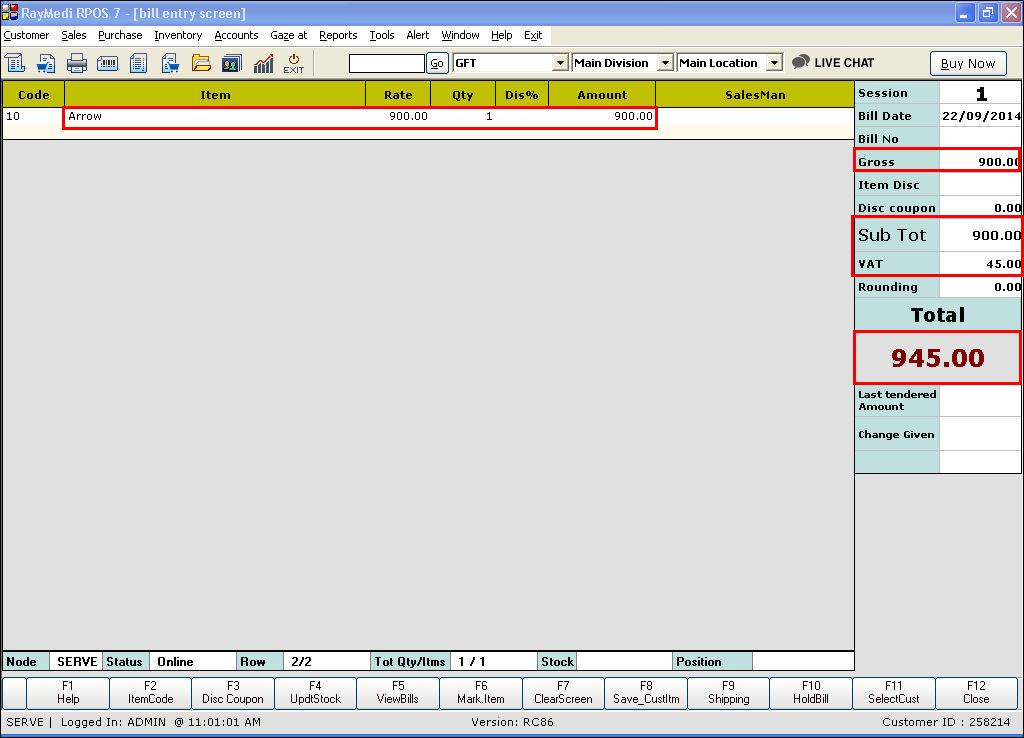
Task: Open the GFT dropdown
Action: point(560,63)
